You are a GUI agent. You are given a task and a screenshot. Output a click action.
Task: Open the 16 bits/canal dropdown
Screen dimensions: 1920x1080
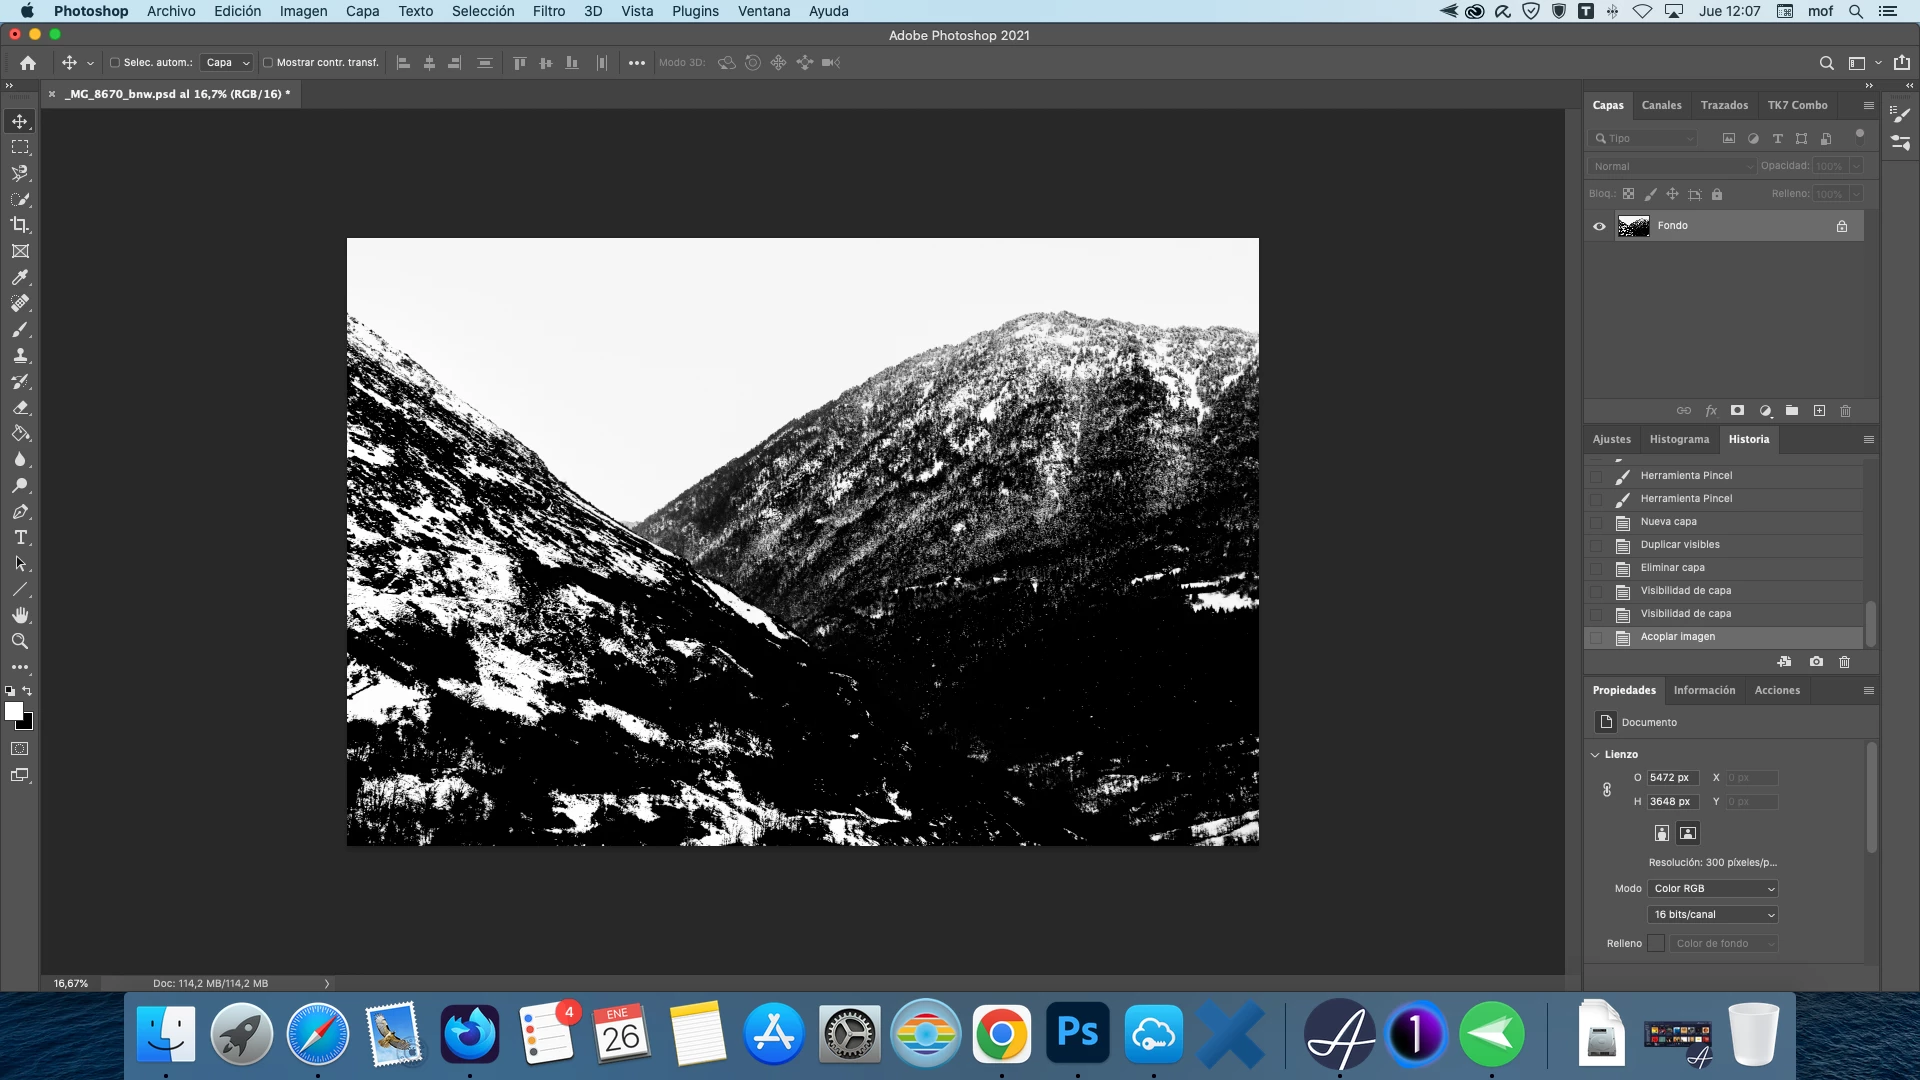click(1713, 915)
